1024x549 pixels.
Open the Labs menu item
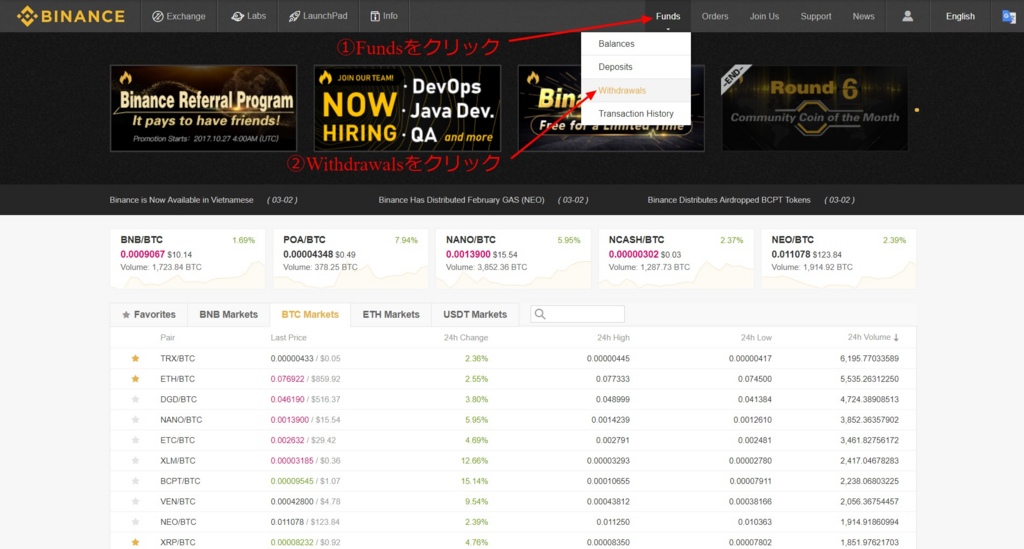[x=248, y=16]
